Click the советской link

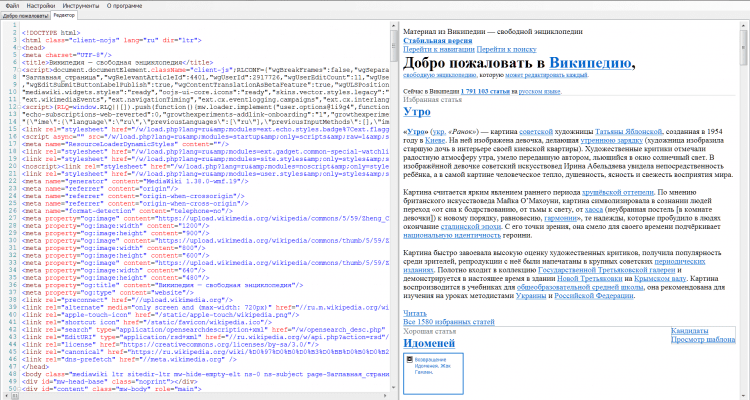536,132
